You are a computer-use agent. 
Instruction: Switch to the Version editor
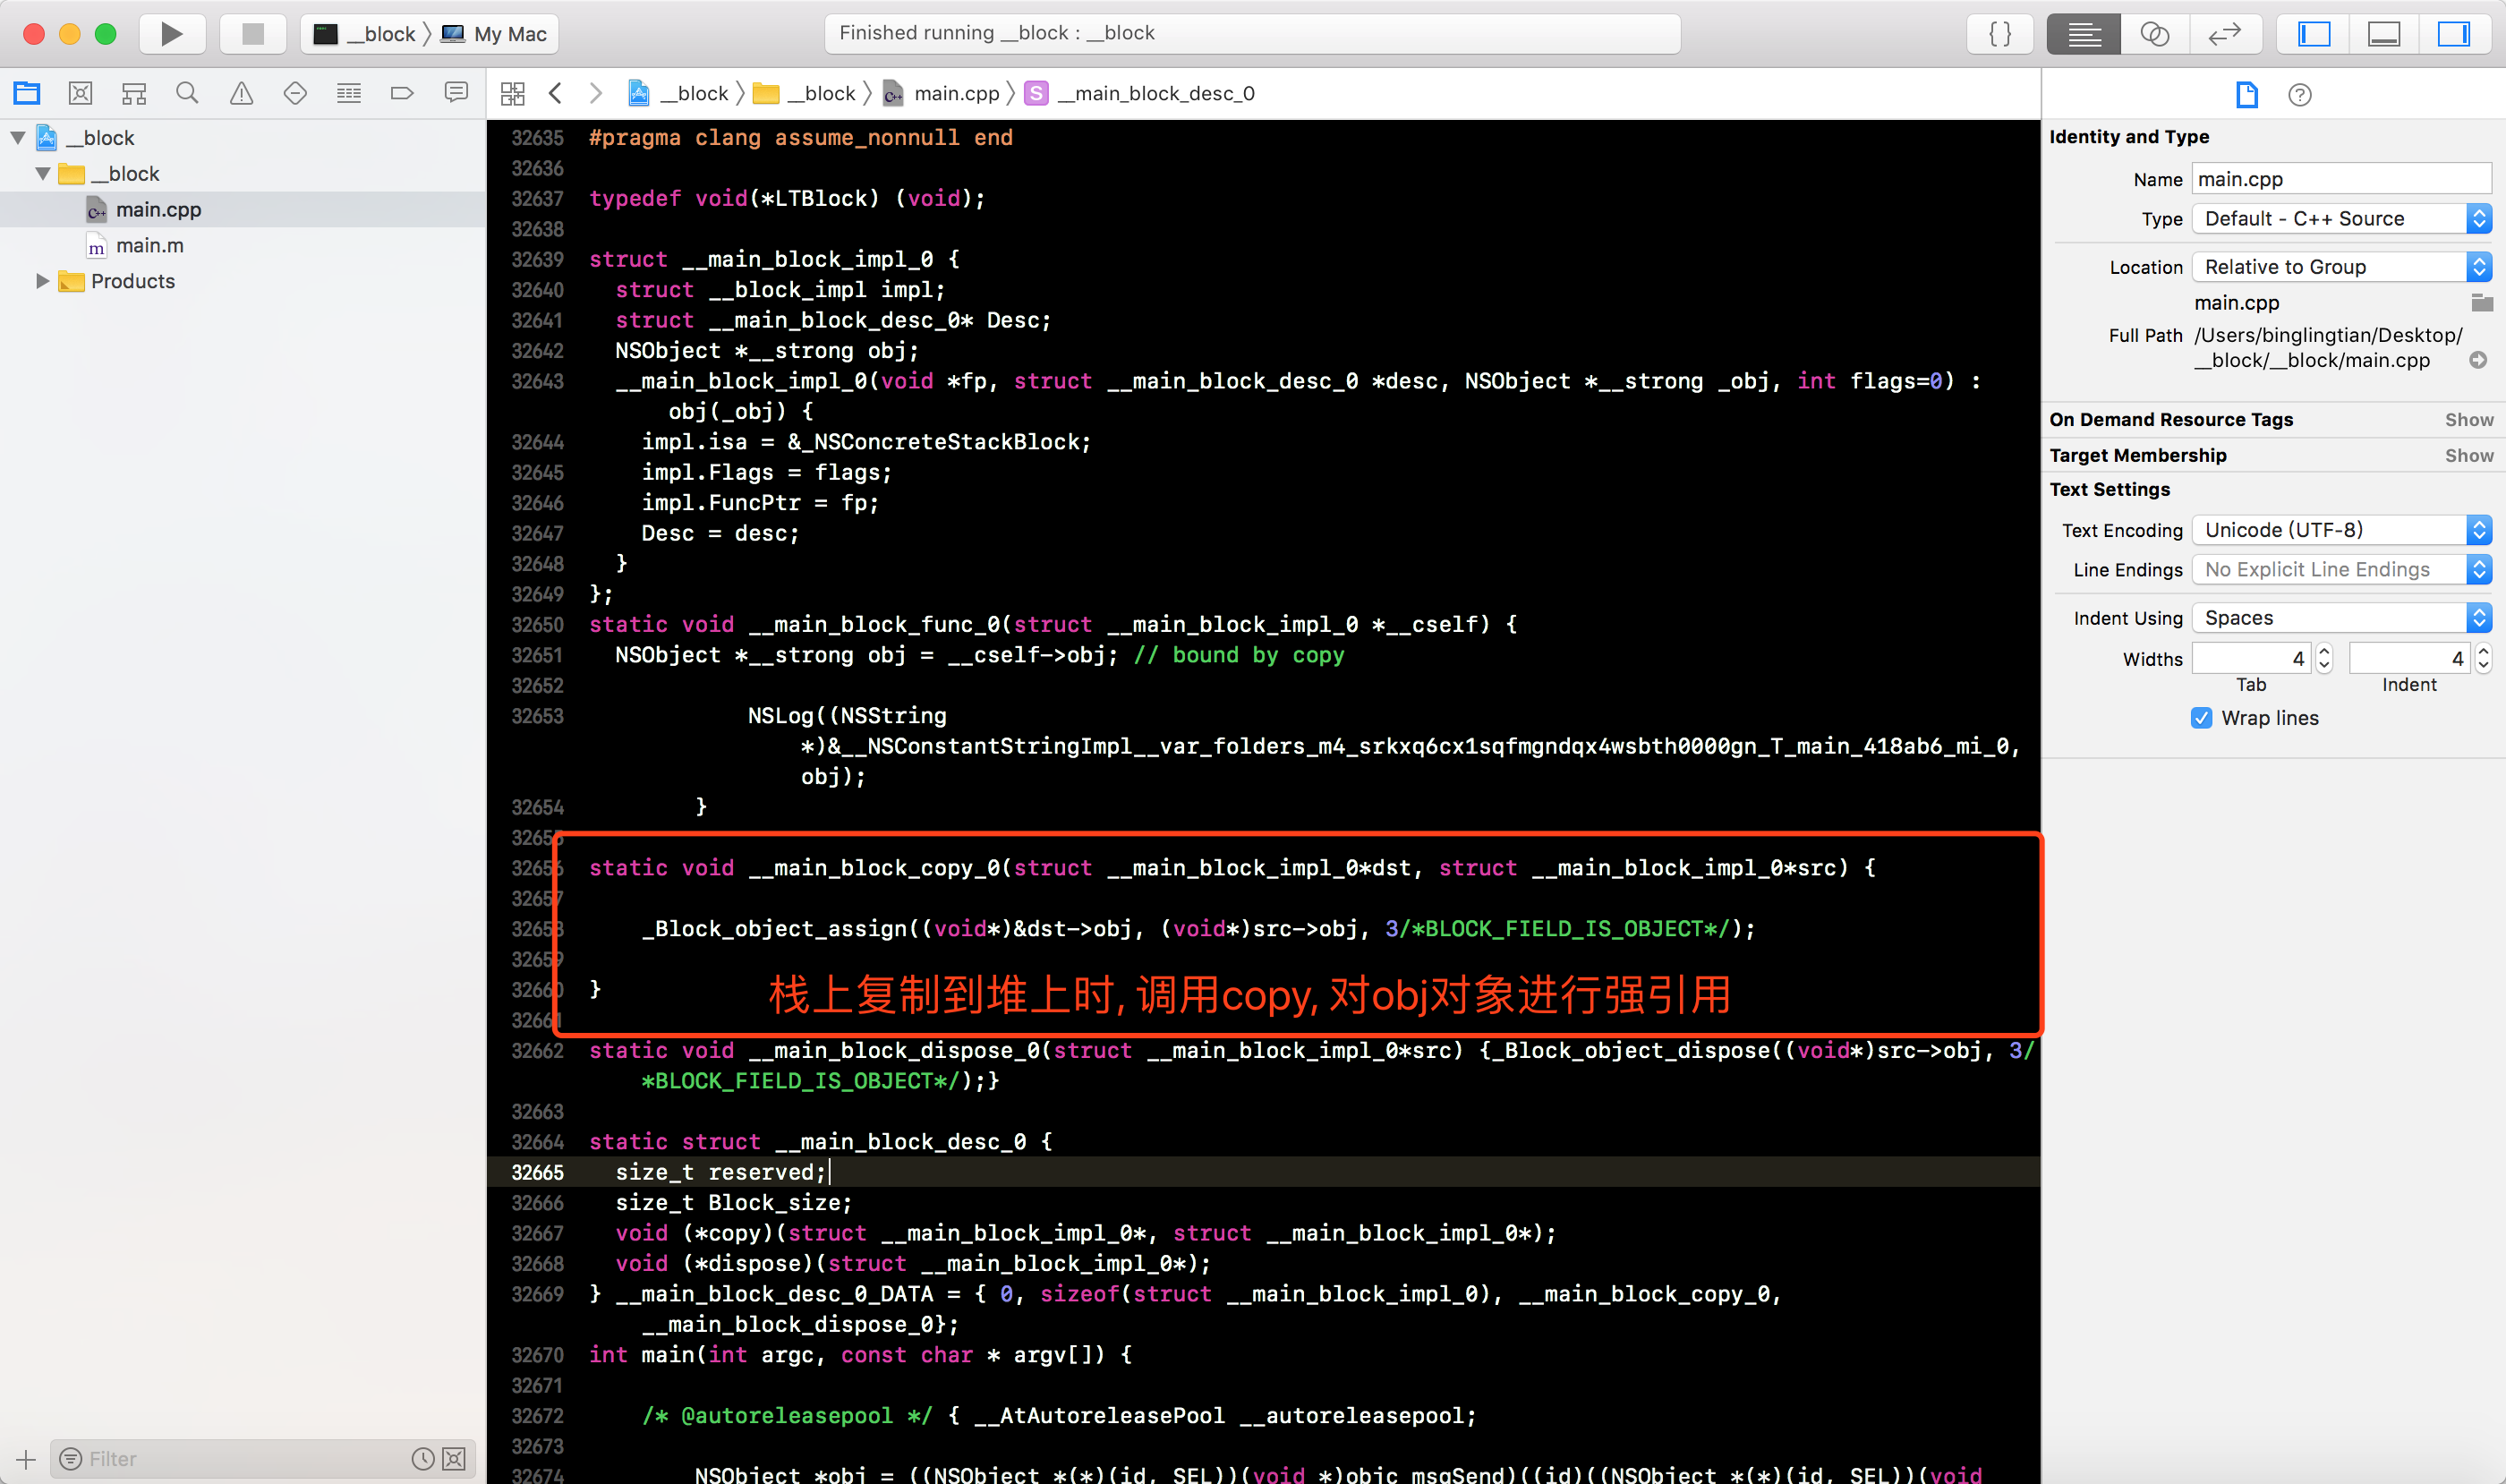point(2225,34)
